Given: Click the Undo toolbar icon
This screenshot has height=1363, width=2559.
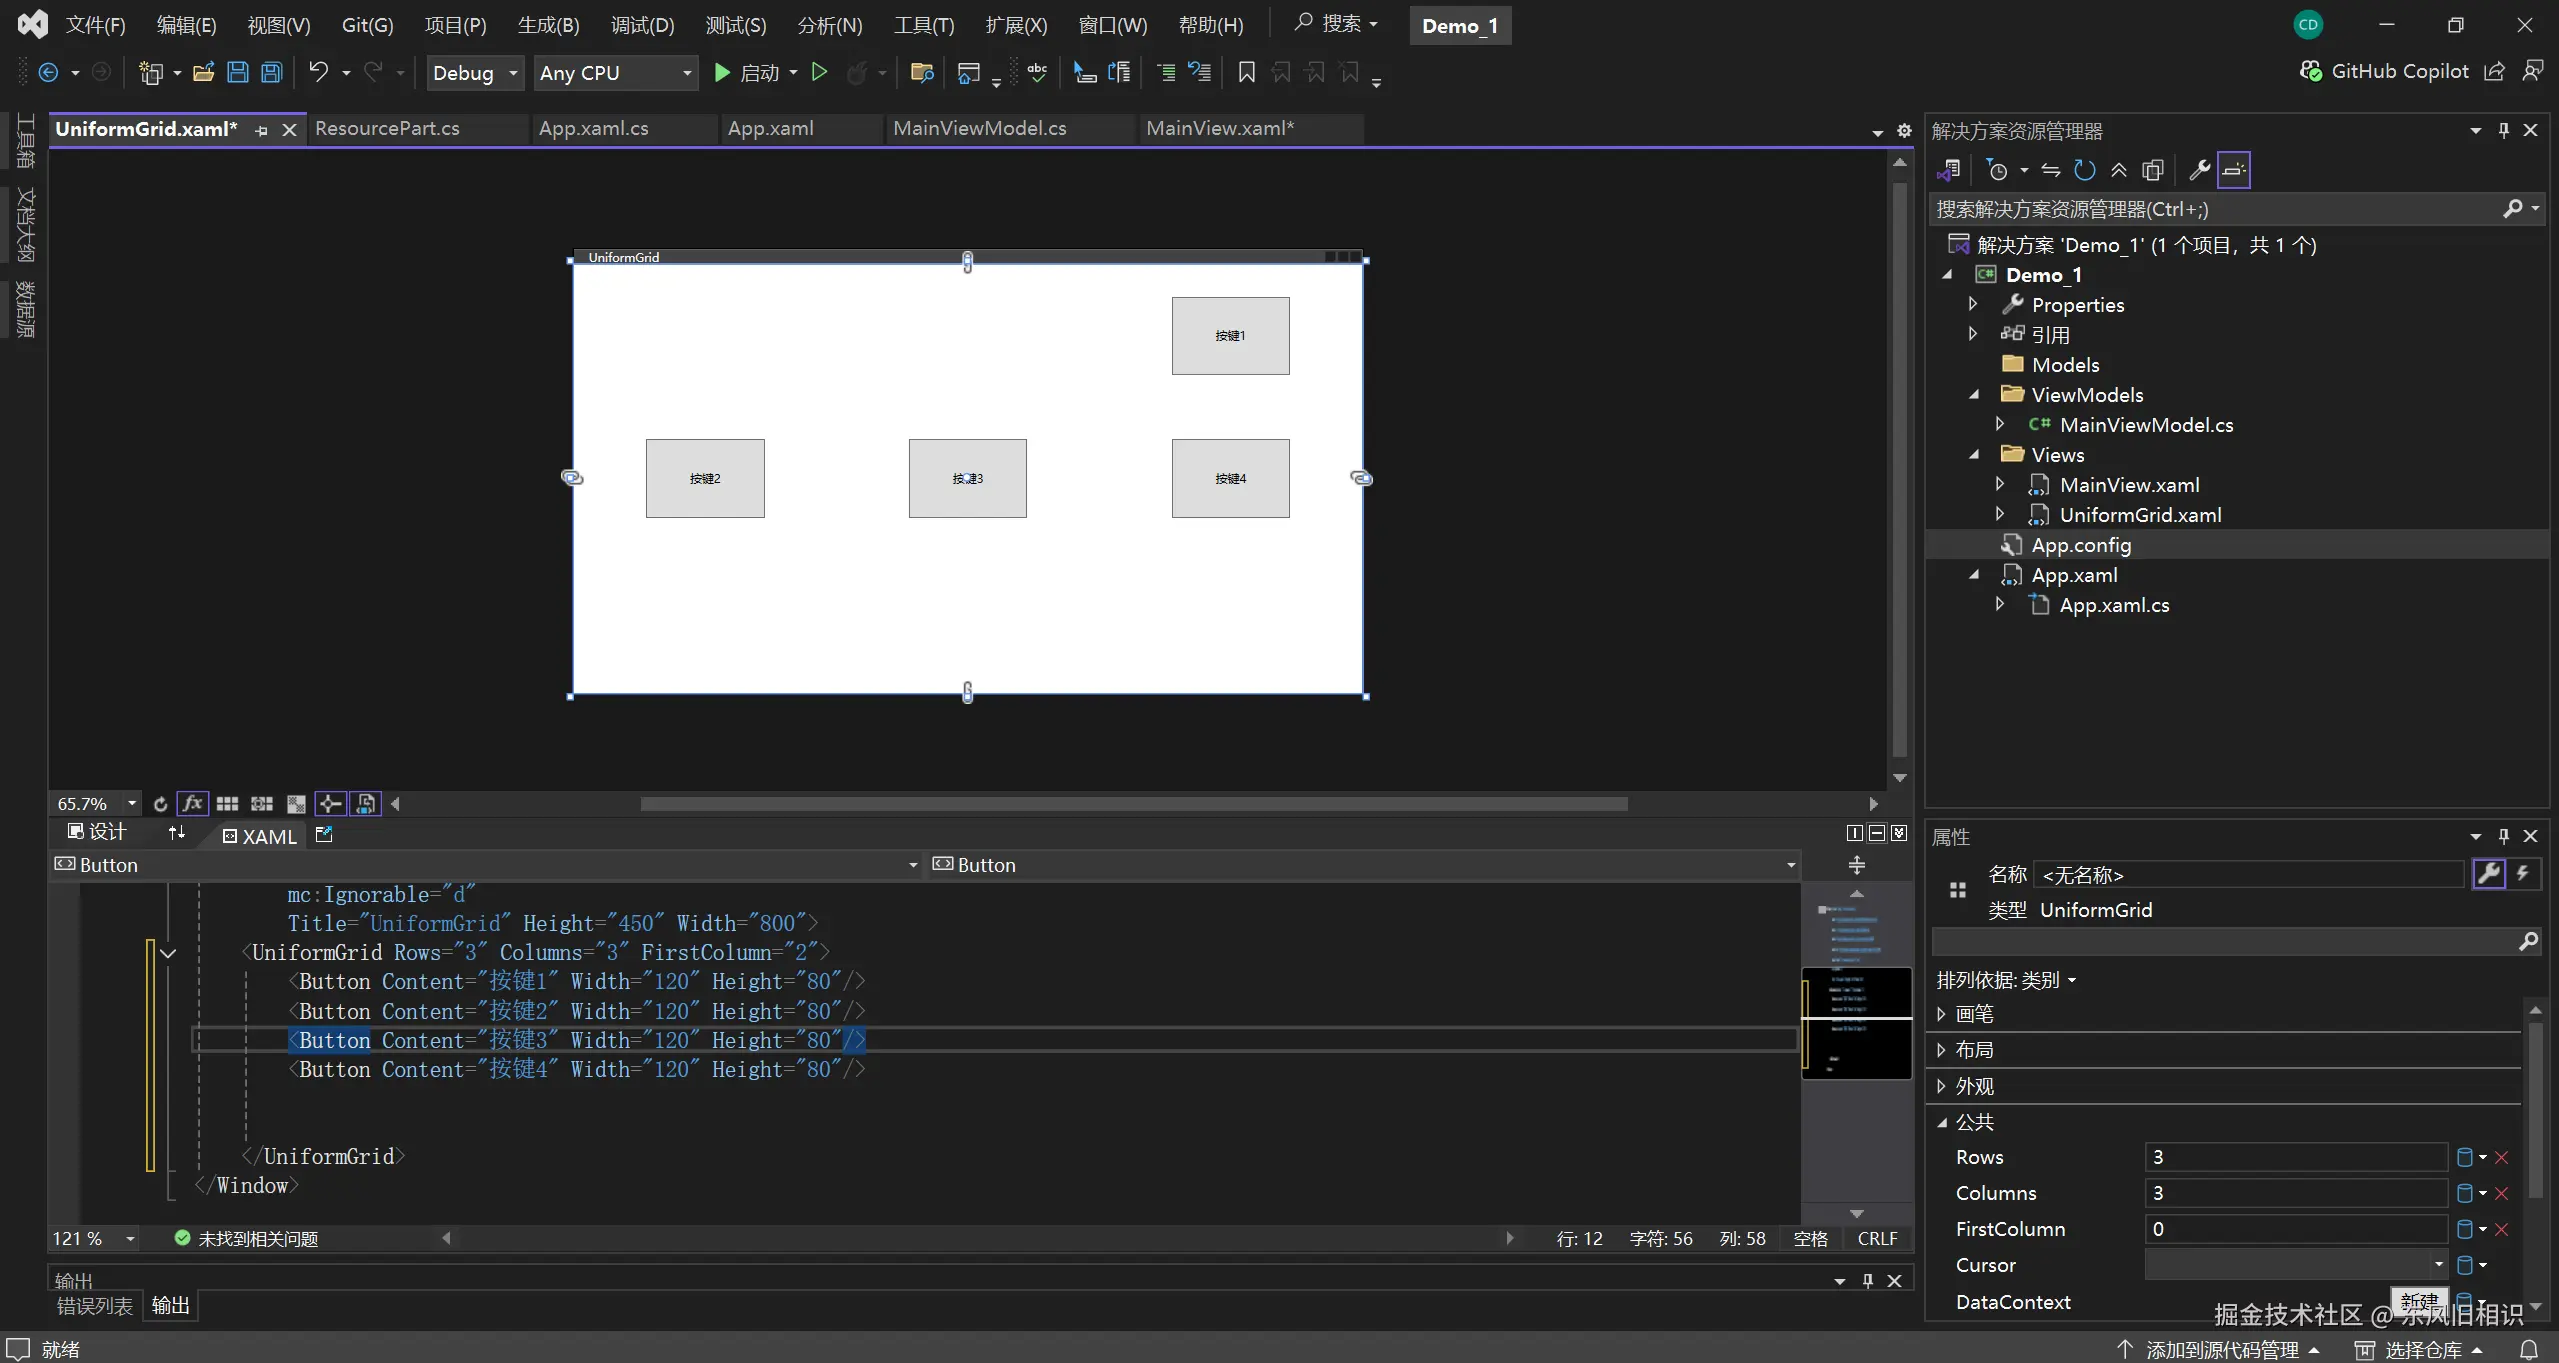Looking at the screenshot, I should (318, 72).
